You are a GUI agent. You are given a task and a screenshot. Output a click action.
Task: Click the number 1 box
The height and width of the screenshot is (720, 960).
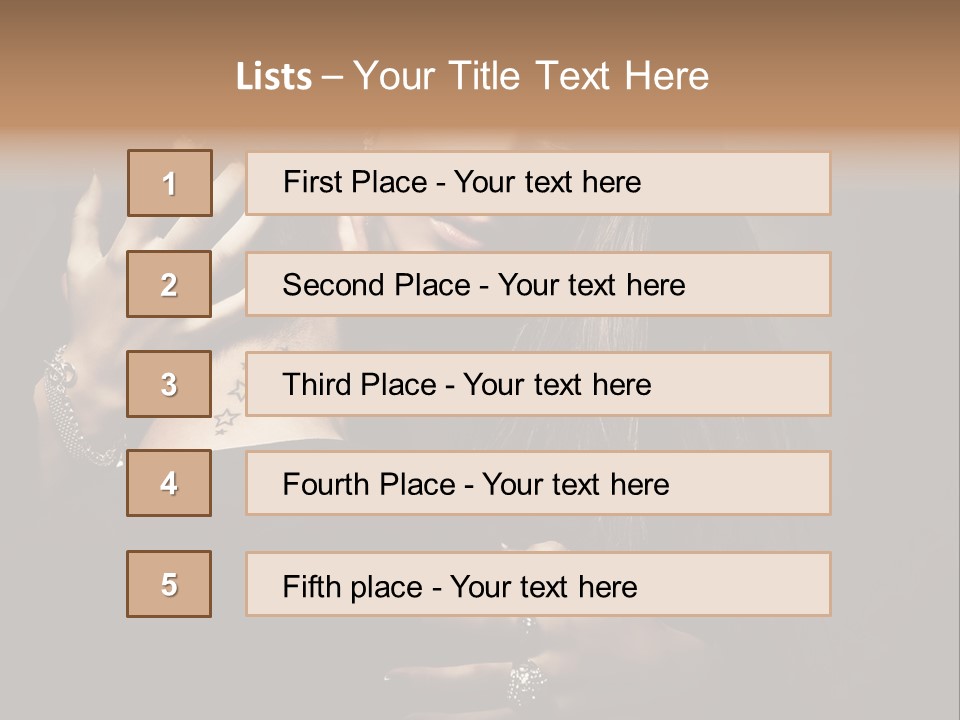click(x=169, y=183)
